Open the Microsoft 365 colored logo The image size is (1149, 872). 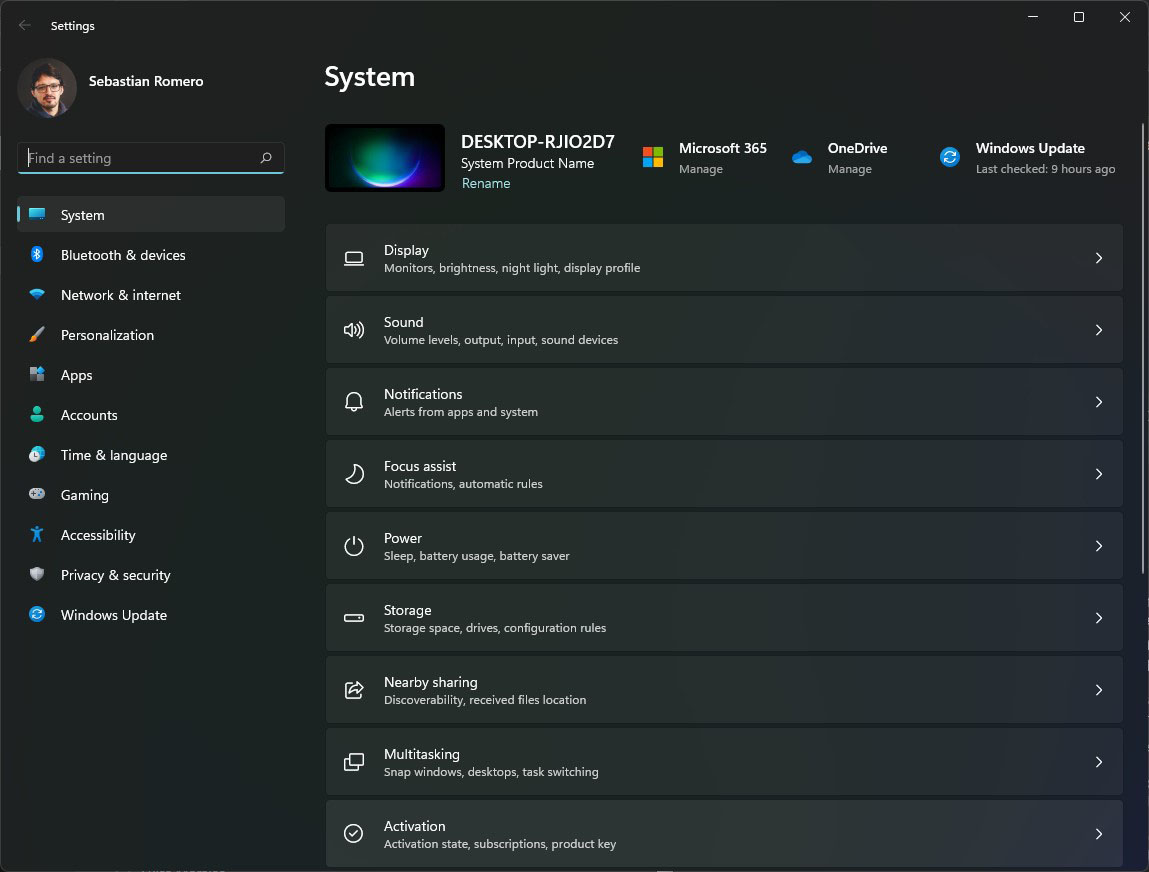(x=652, y=157)
